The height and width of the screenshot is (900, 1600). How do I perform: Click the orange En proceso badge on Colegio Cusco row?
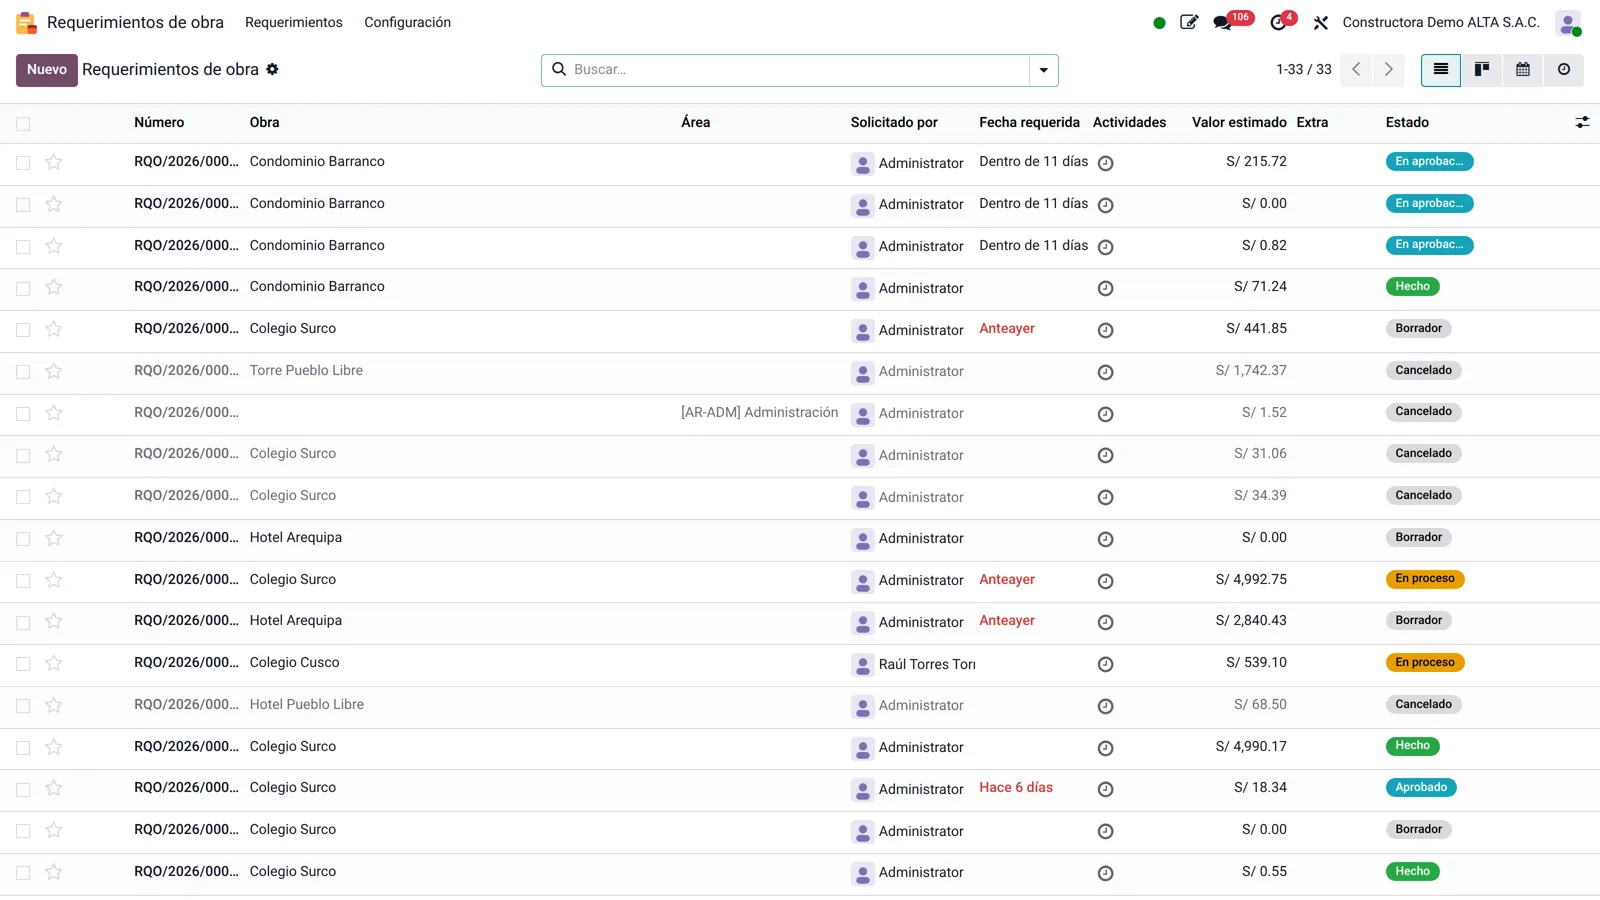point(1425,662)
